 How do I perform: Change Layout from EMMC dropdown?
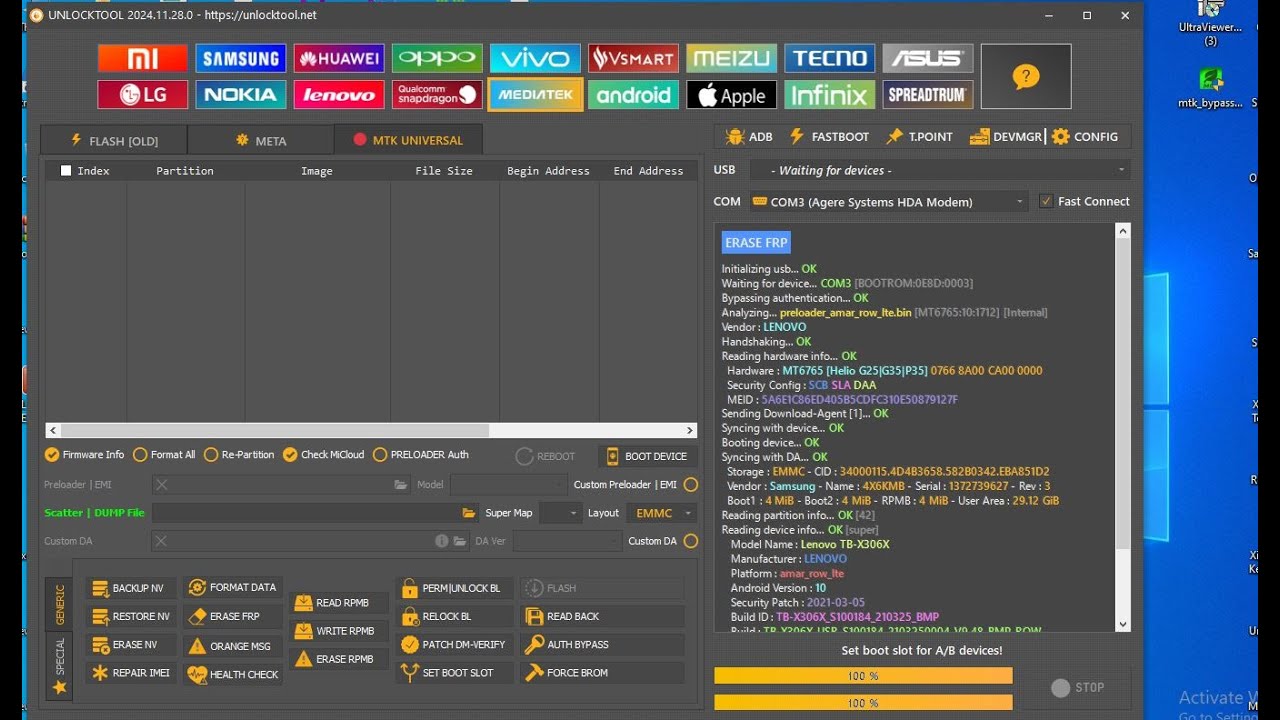click(x=661, y=513)
